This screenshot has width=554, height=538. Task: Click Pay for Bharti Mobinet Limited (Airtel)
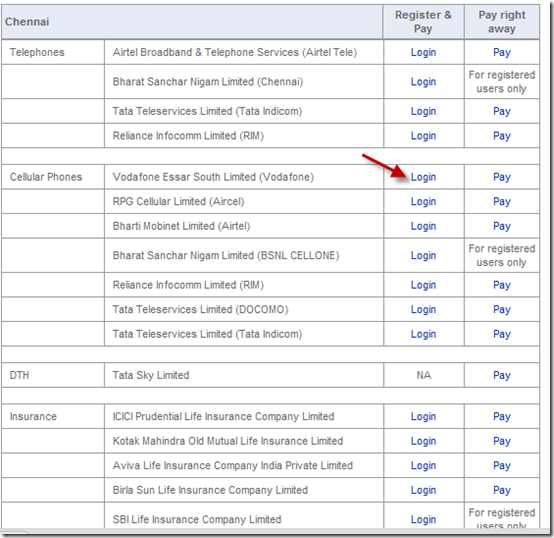coord(502,226)
